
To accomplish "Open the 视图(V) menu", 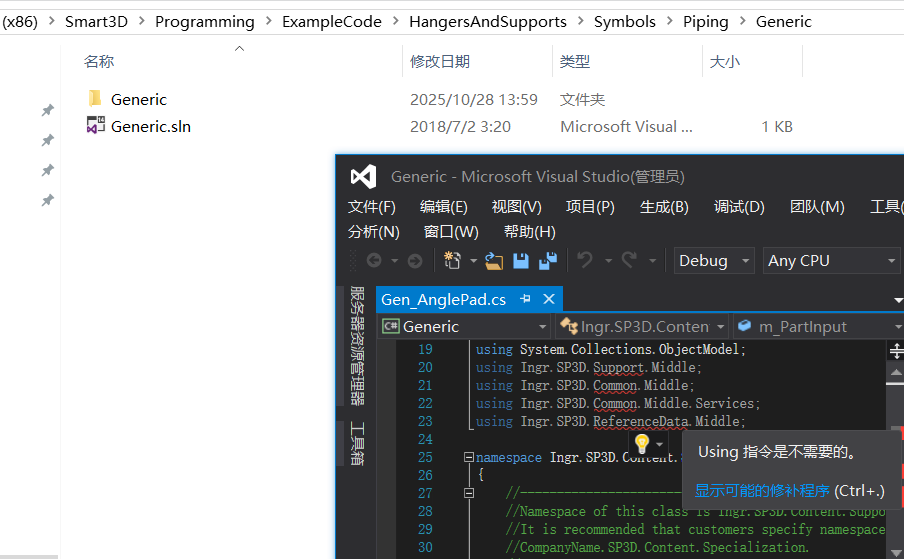I will tap(517, 207).
